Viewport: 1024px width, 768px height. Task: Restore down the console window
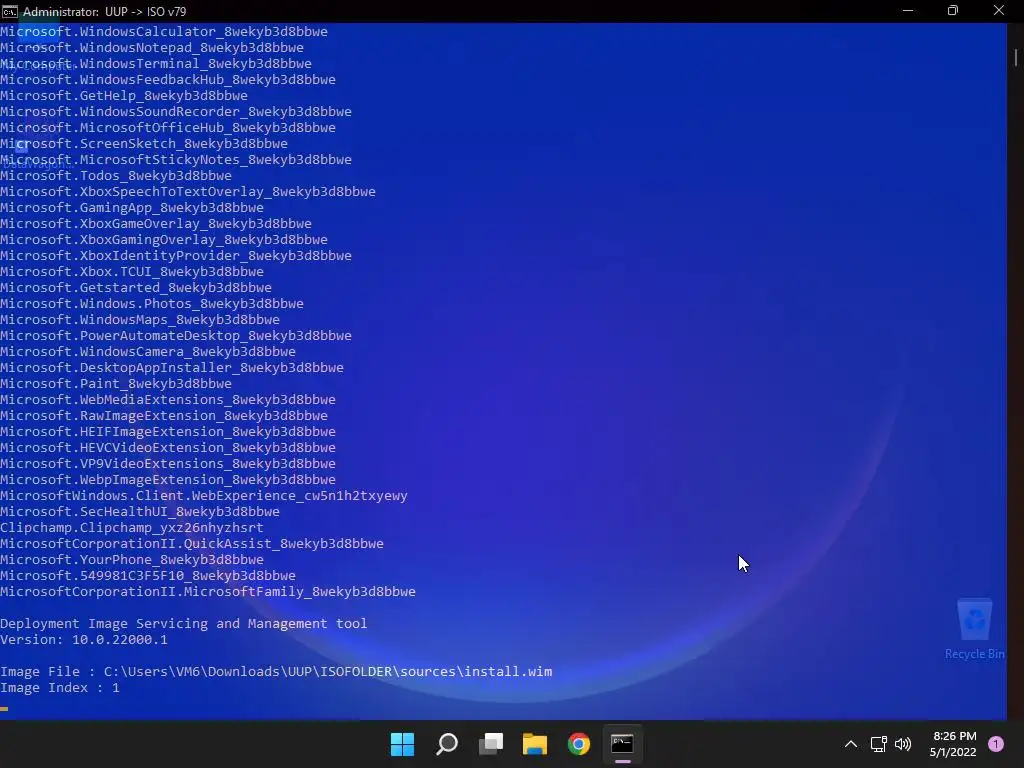coord(953,11)
